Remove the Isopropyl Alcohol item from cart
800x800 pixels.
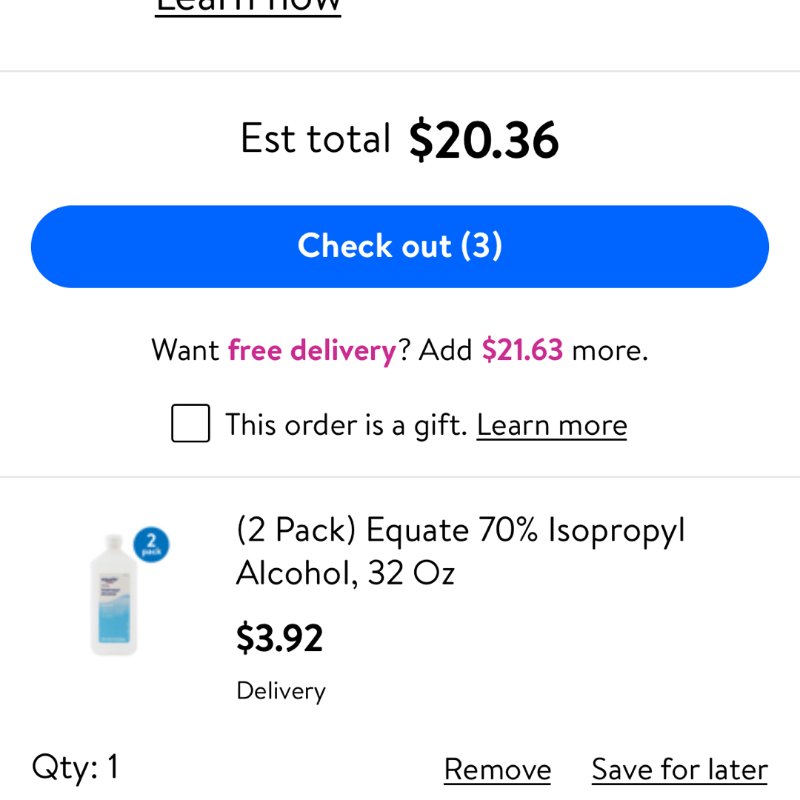tap(497, 769)
